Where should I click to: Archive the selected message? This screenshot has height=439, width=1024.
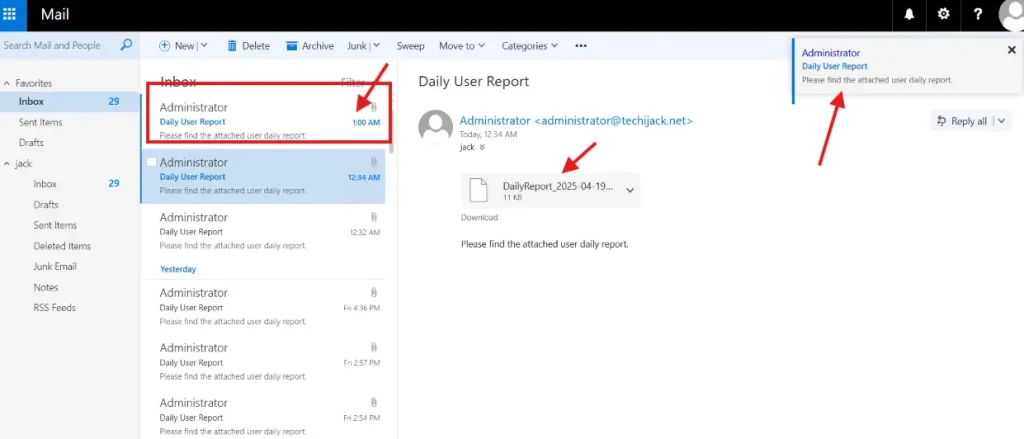(310, 46)
